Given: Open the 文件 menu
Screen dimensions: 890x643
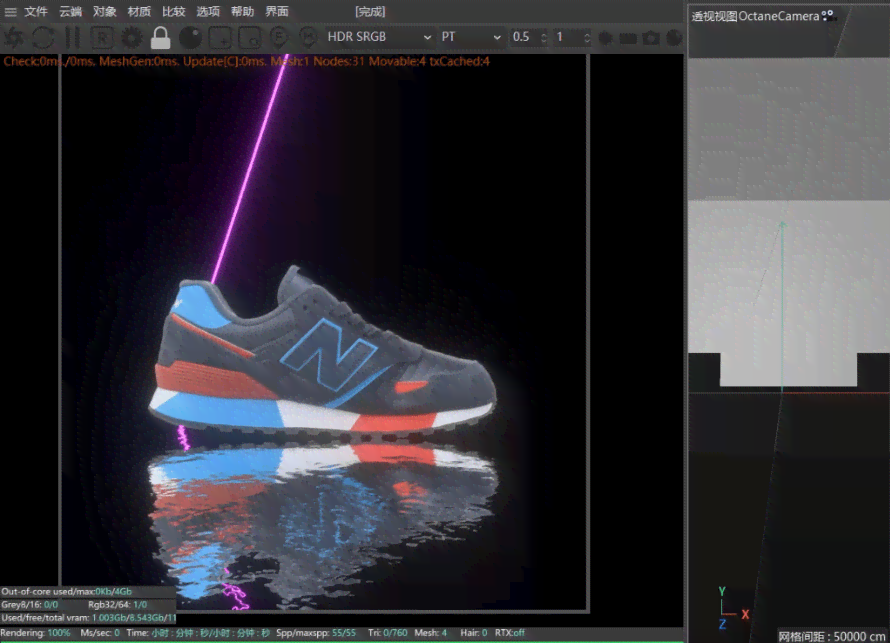Looking at the screenshot, I should pyautogui.click(x=36, y=11).
